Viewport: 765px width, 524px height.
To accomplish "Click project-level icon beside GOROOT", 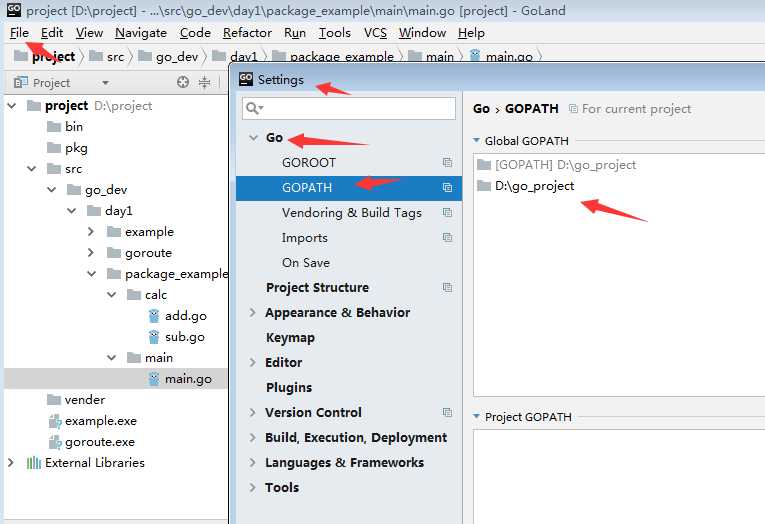I will click(447, 162).
